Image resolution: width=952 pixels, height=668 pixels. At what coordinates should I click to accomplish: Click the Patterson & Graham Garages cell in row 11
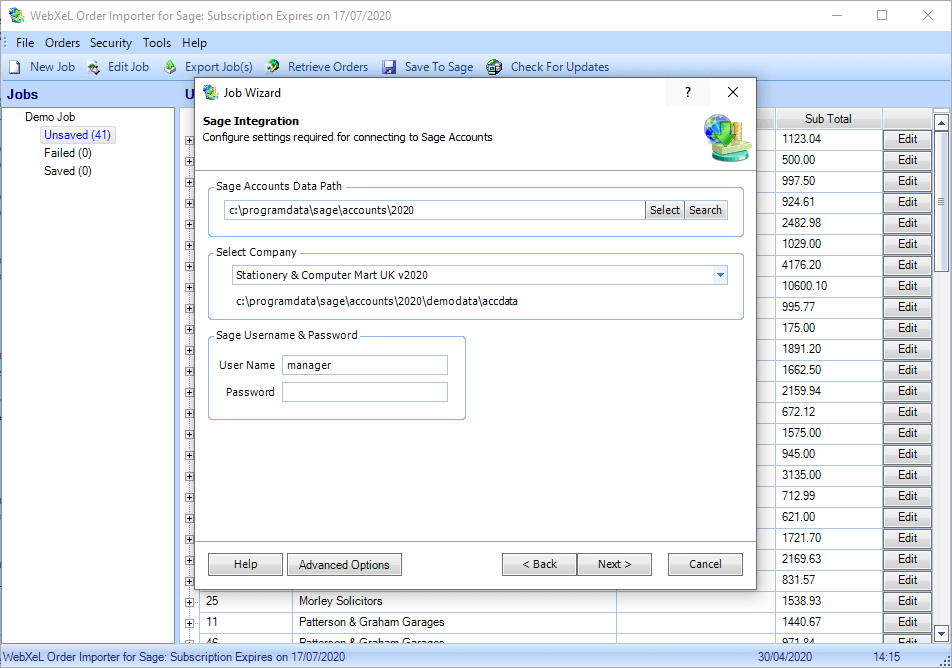point(454,622)
